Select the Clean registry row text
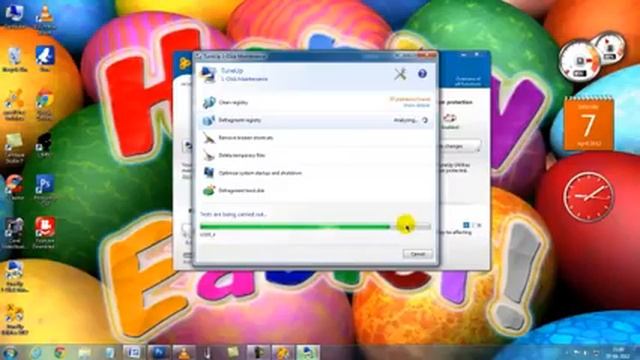Viewport: 640px width, 360px height. point(233,102)
